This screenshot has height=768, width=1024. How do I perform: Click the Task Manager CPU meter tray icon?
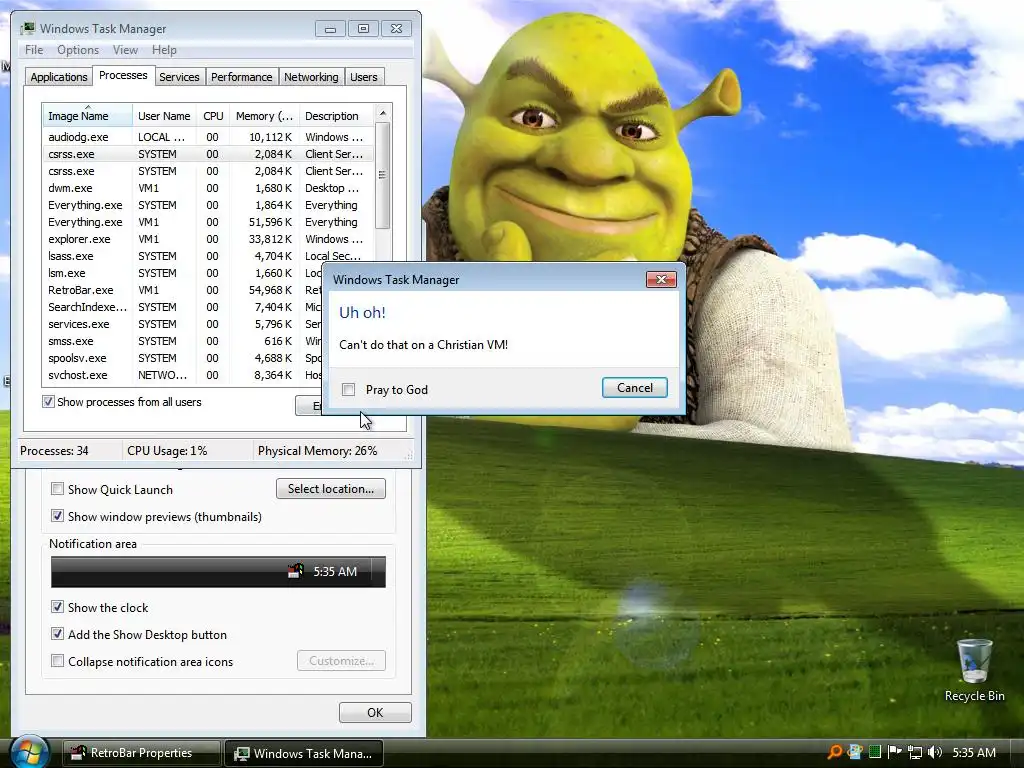point(875,752)
